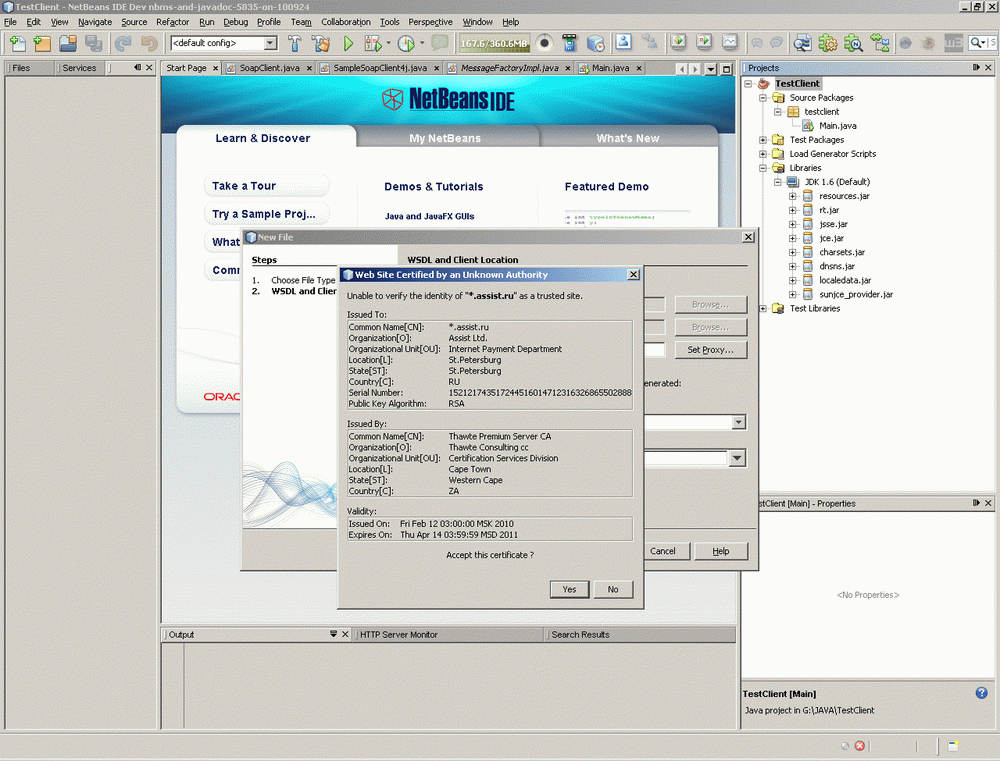
Task: Close the certificate warning dialog
Action: [x=633, y=274]
